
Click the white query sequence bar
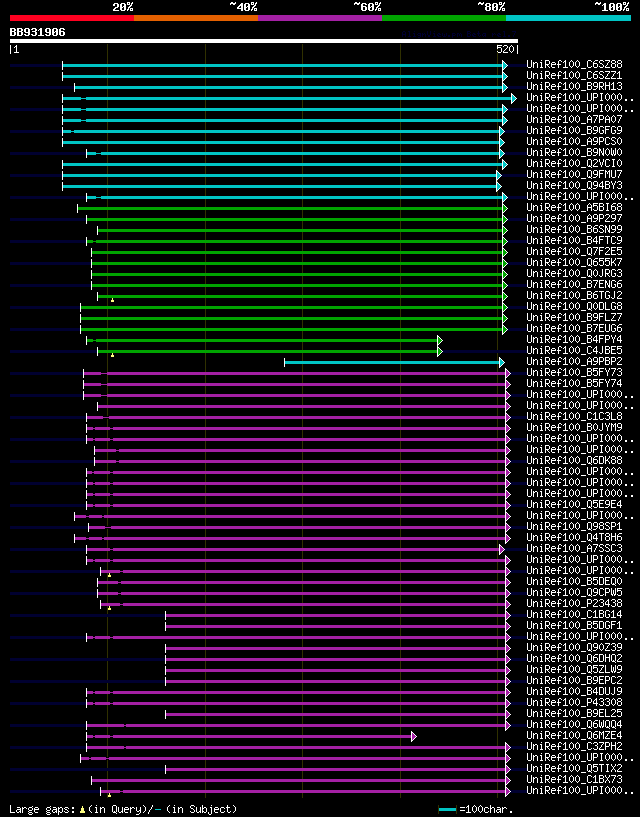tap(264, 41)
